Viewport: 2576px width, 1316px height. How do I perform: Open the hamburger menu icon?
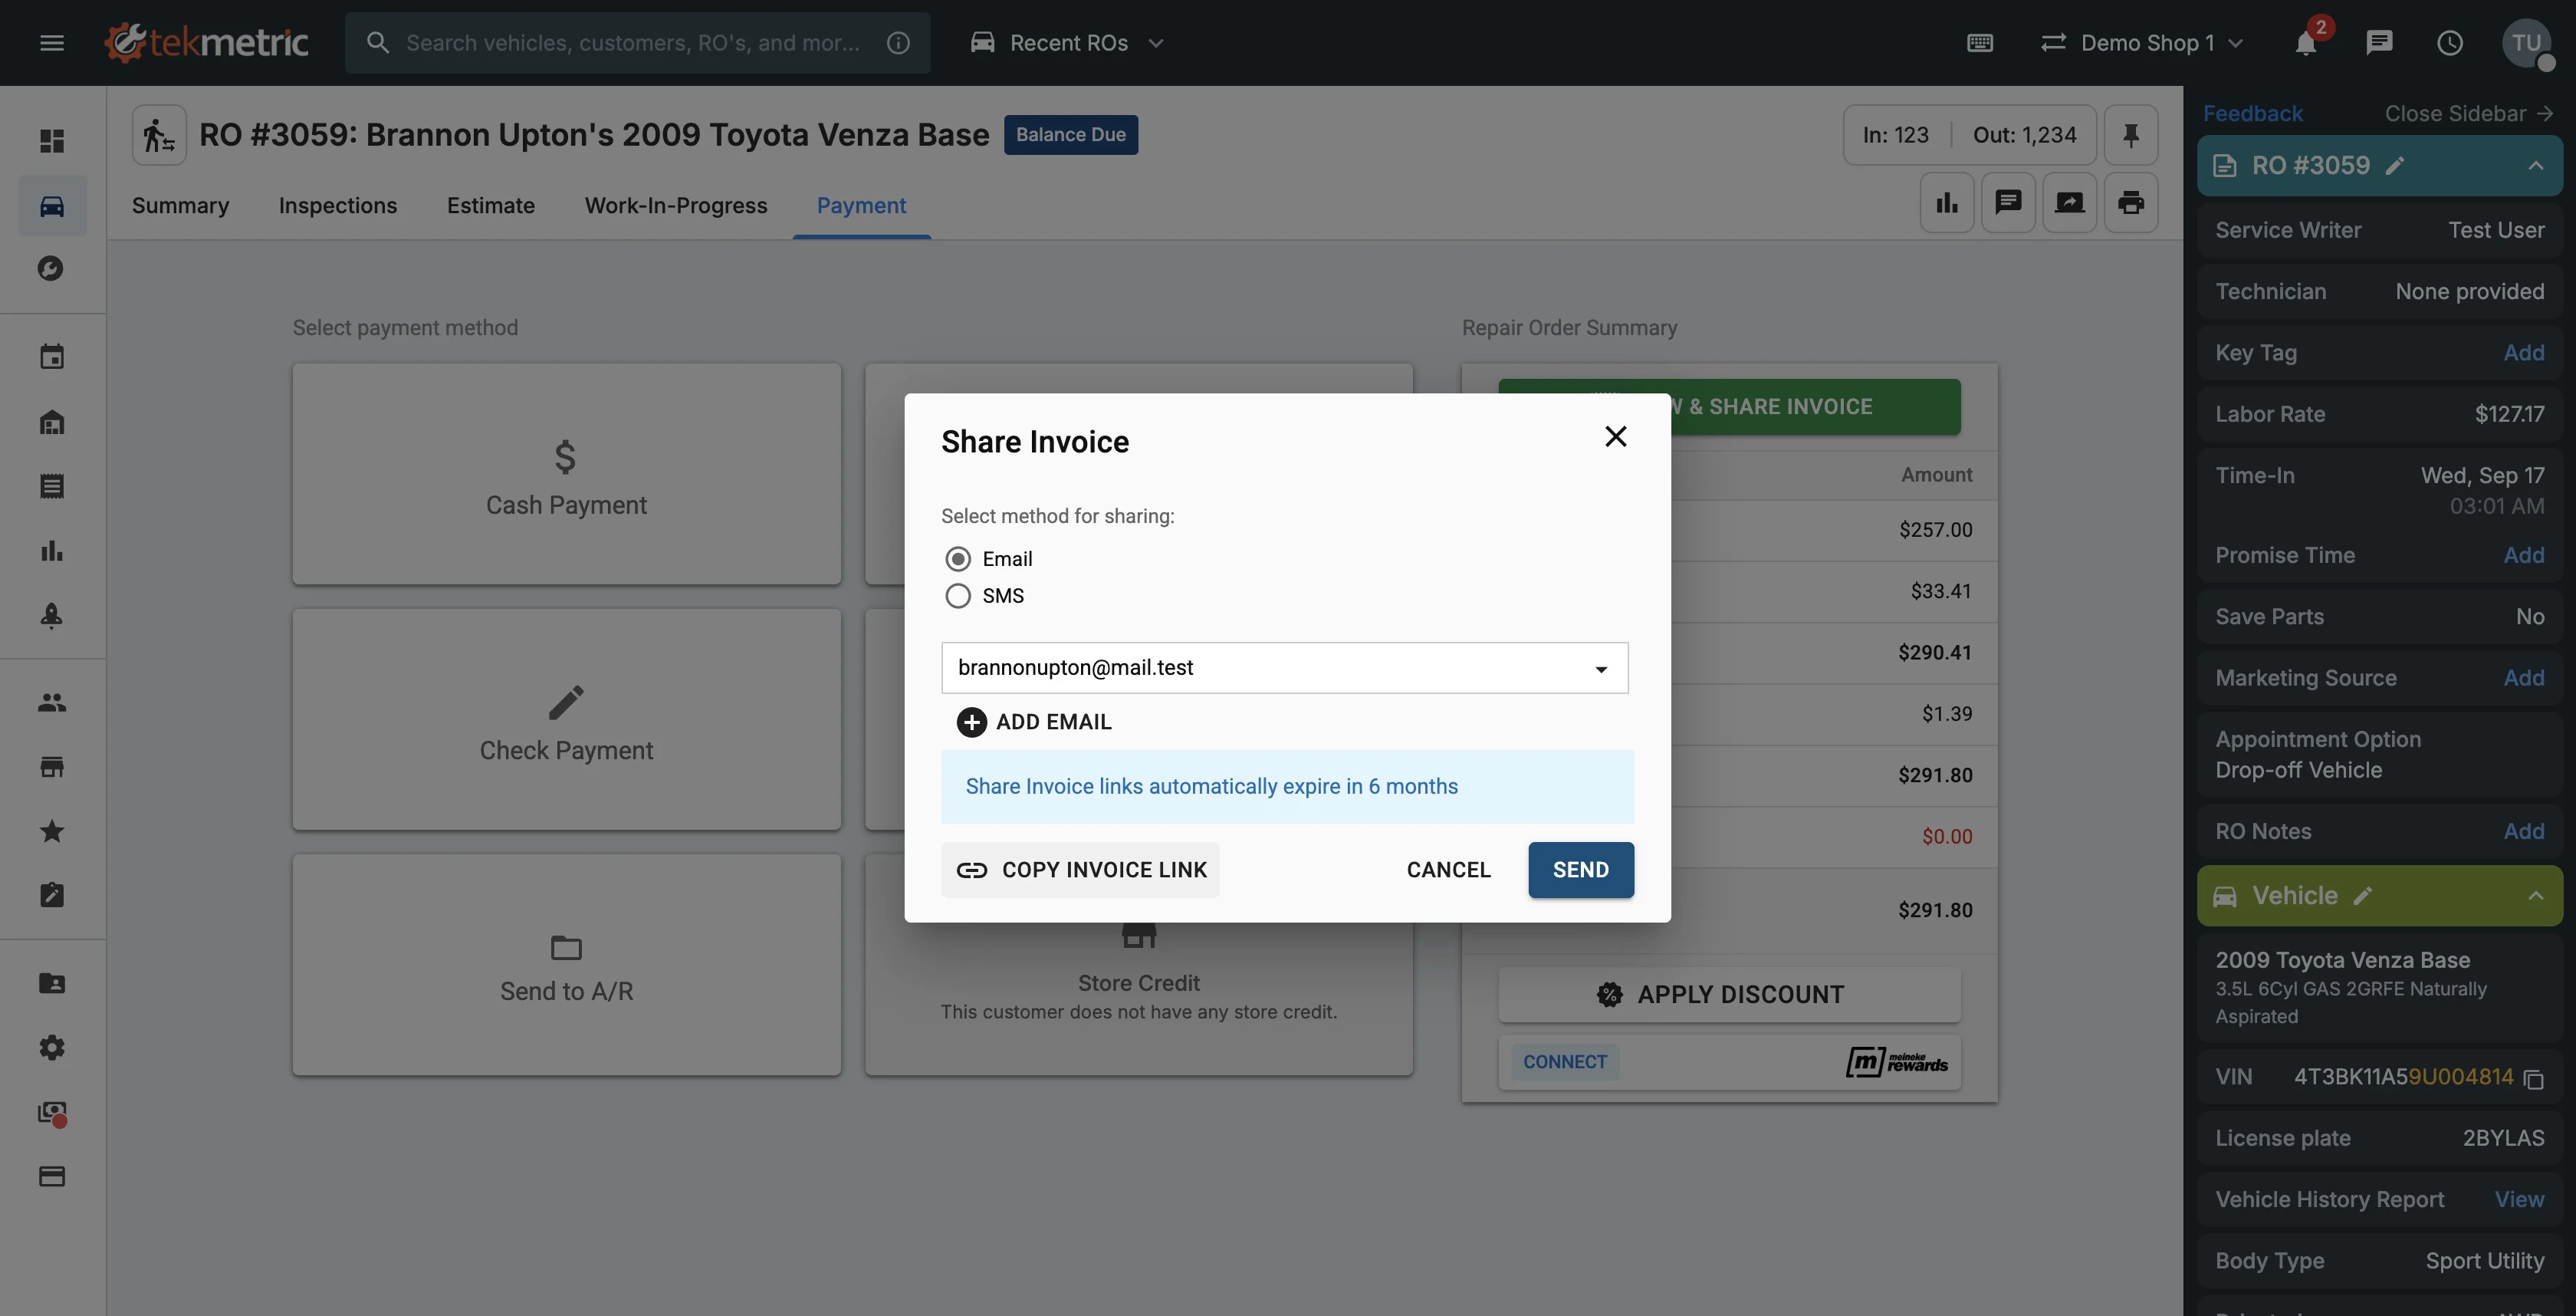click(x=52, y=43)
